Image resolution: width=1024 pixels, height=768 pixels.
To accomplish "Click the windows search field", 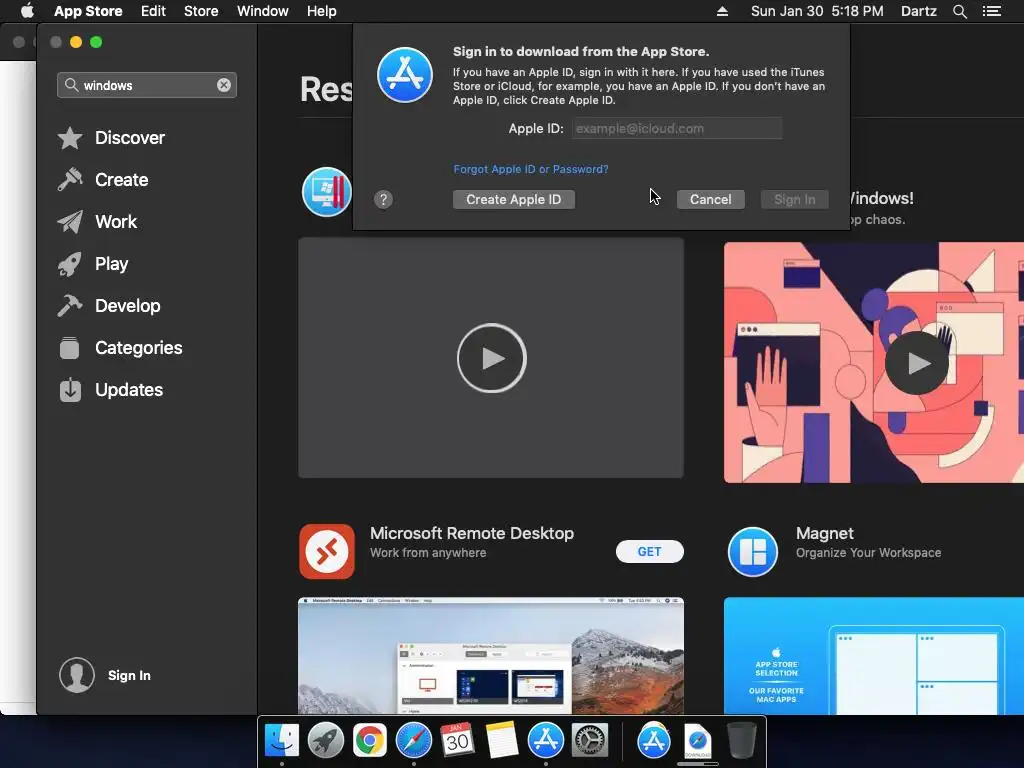I will click(147, 85).
